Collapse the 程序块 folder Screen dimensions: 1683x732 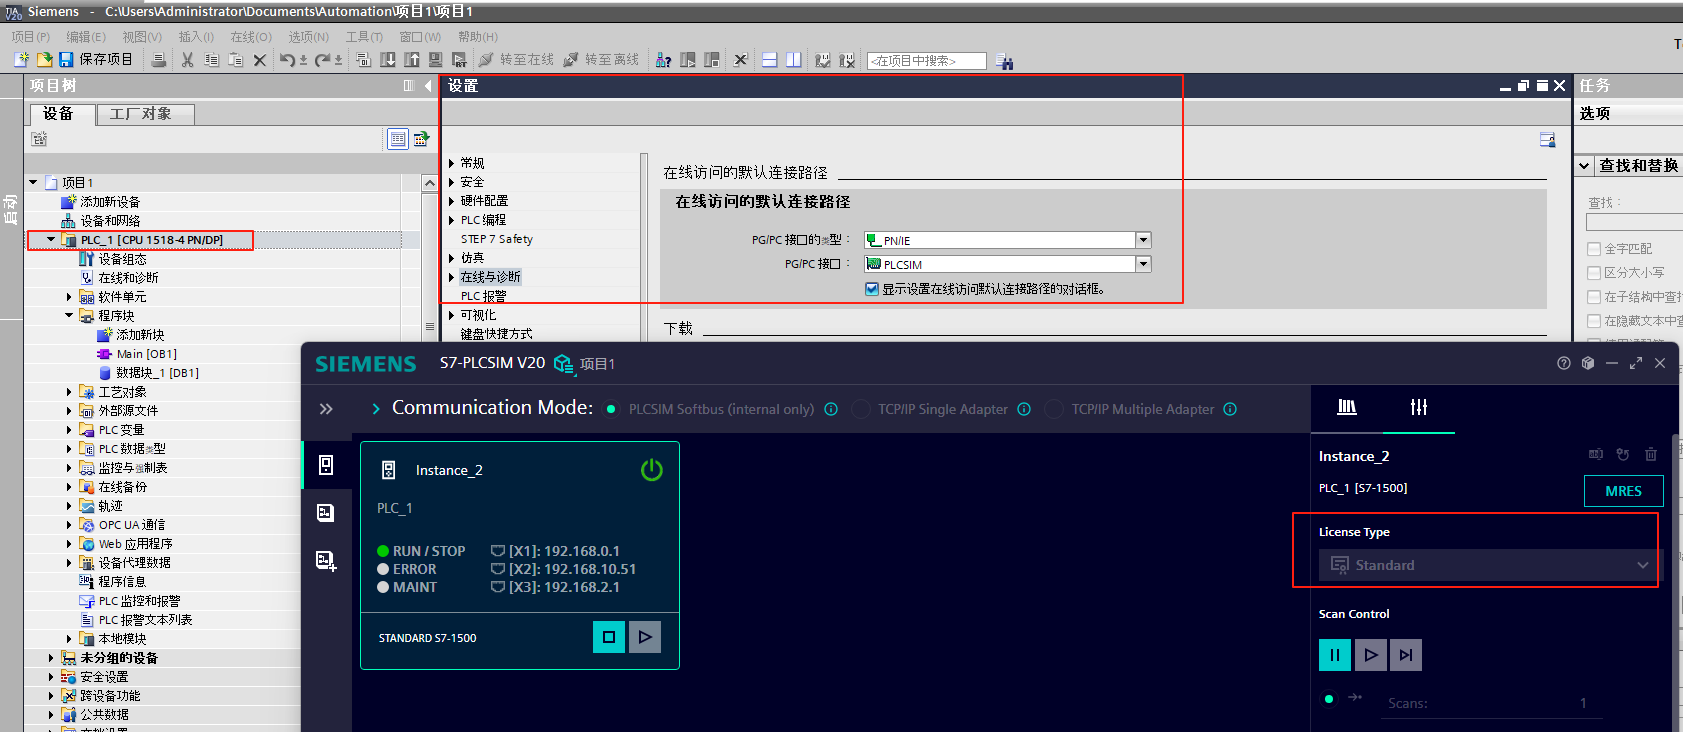pyautogui.click(x=69, y=316)
